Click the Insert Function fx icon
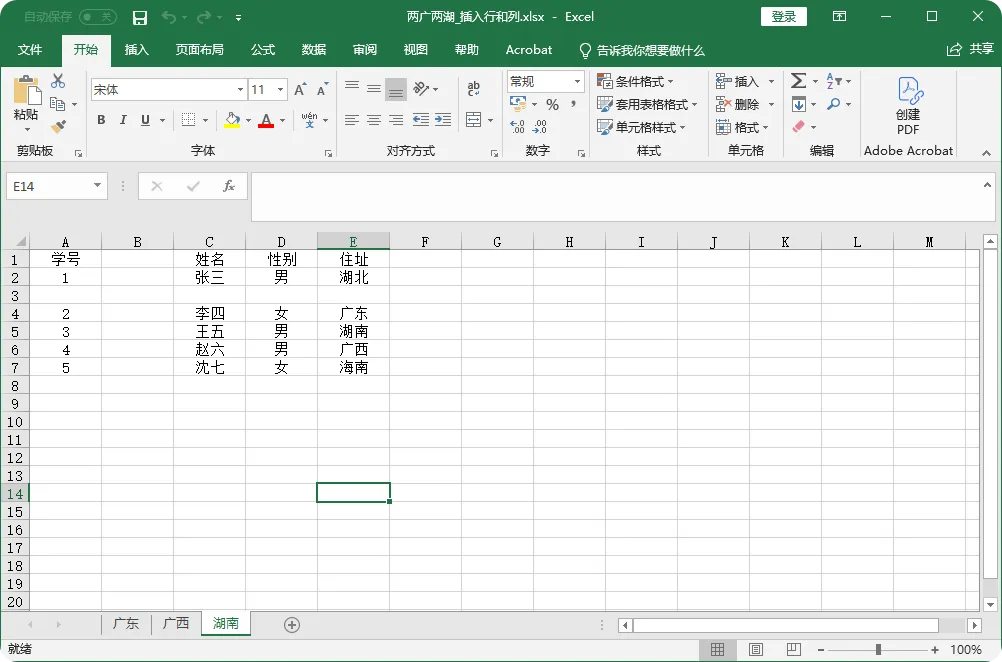Image resolution: width=1002 pixels, height=662 pixels. tap(229, 186)
